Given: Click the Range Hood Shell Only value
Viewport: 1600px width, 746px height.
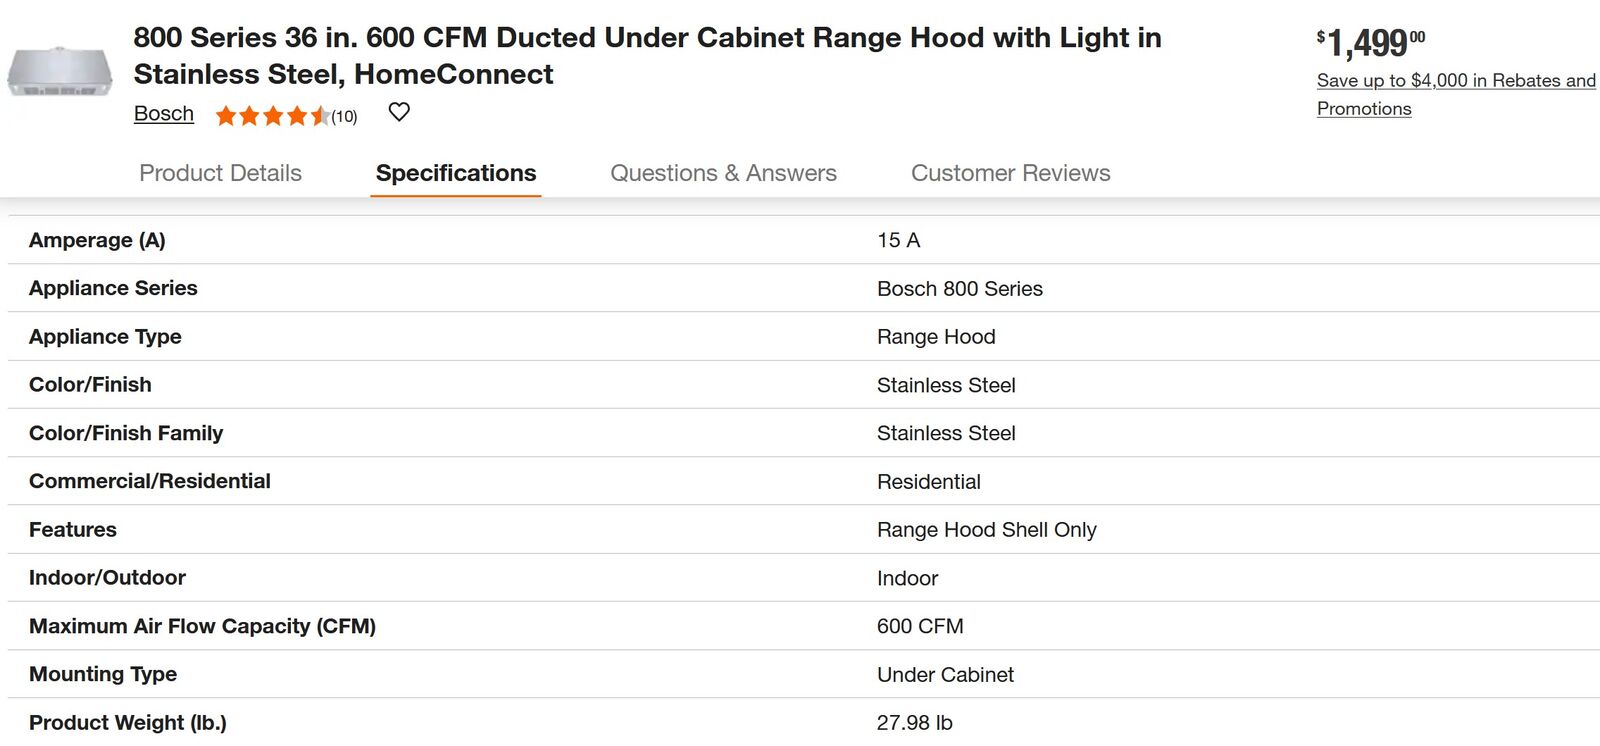Looking at the screenshot, I should point(986,530).
